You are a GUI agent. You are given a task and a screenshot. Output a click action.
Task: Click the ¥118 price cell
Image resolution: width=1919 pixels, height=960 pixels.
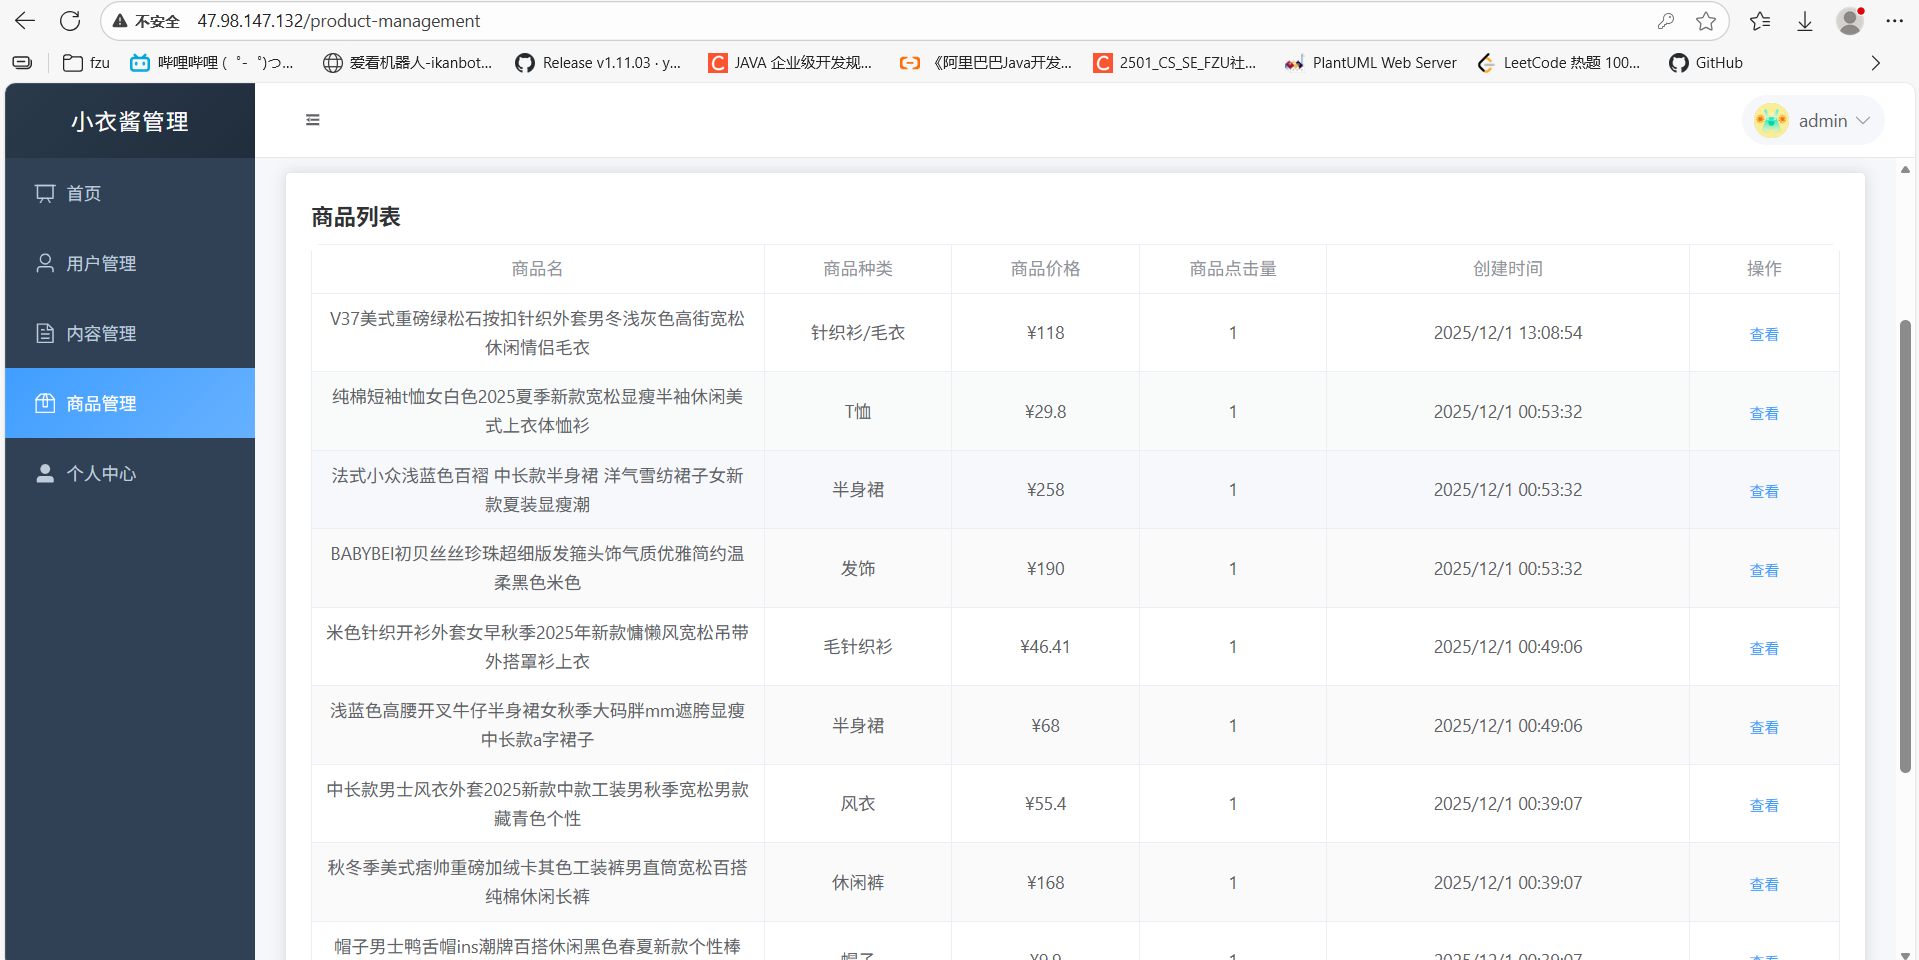click(1045, 333)
